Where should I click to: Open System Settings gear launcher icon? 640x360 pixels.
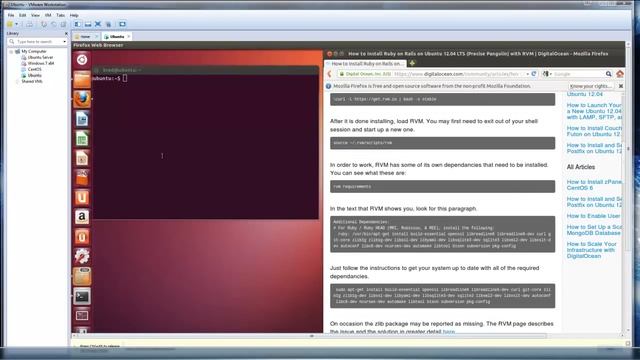tap(82, 256)
